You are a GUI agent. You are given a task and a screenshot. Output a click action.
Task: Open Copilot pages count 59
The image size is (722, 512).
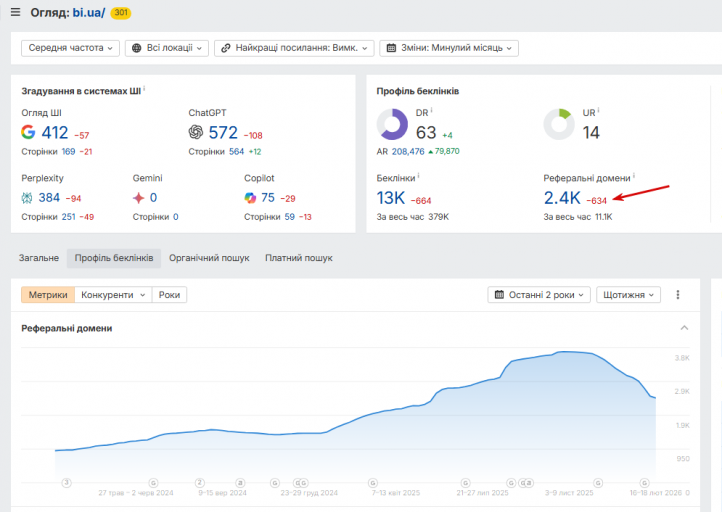click(290, 217)
